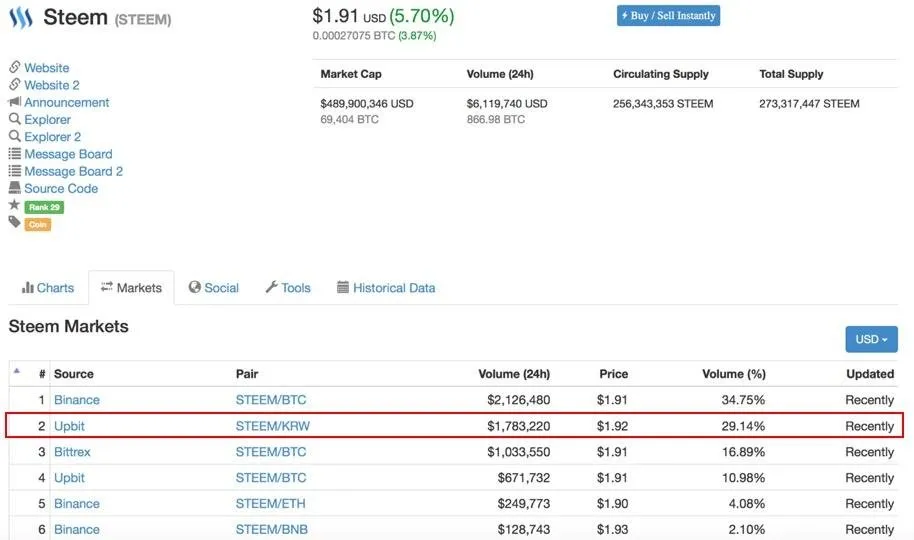Click the 10.98% volume cell
914x540 pixels.
coord(743,478)
